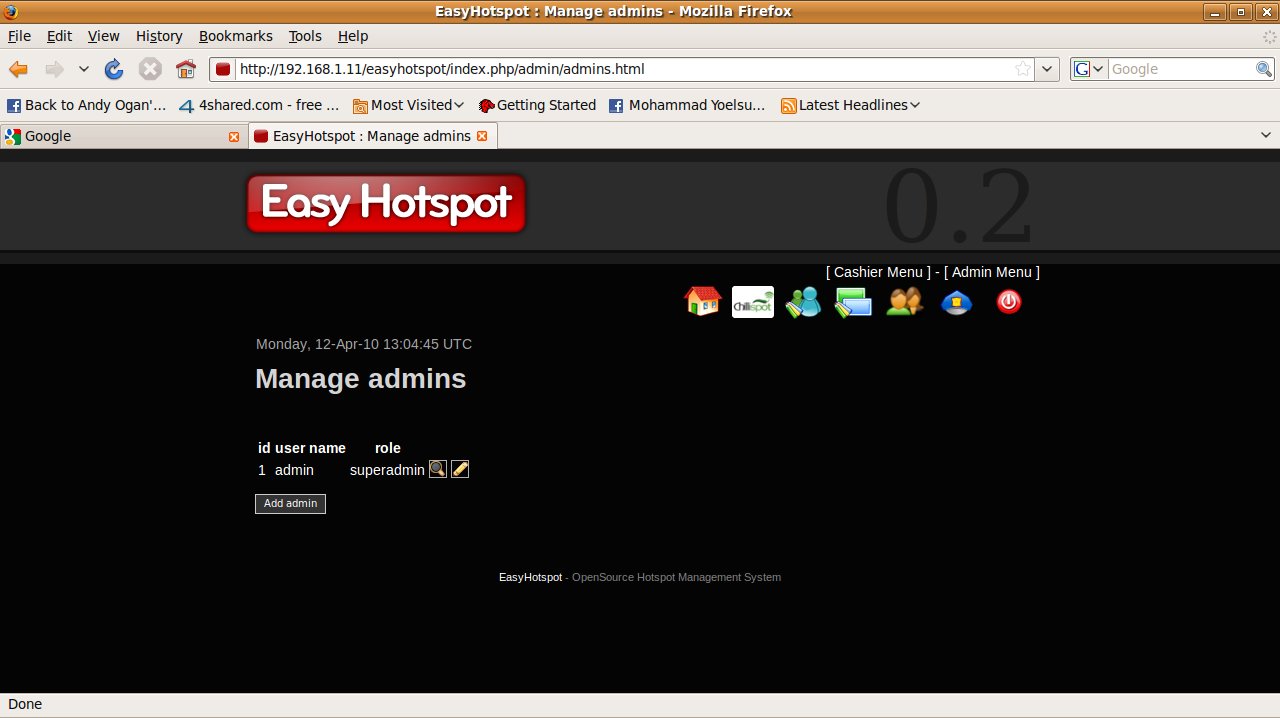This screenshot has width=1280, height=718.
Task: Close the EasyHotspot Manage admins tab
Action: pos(482,136)
